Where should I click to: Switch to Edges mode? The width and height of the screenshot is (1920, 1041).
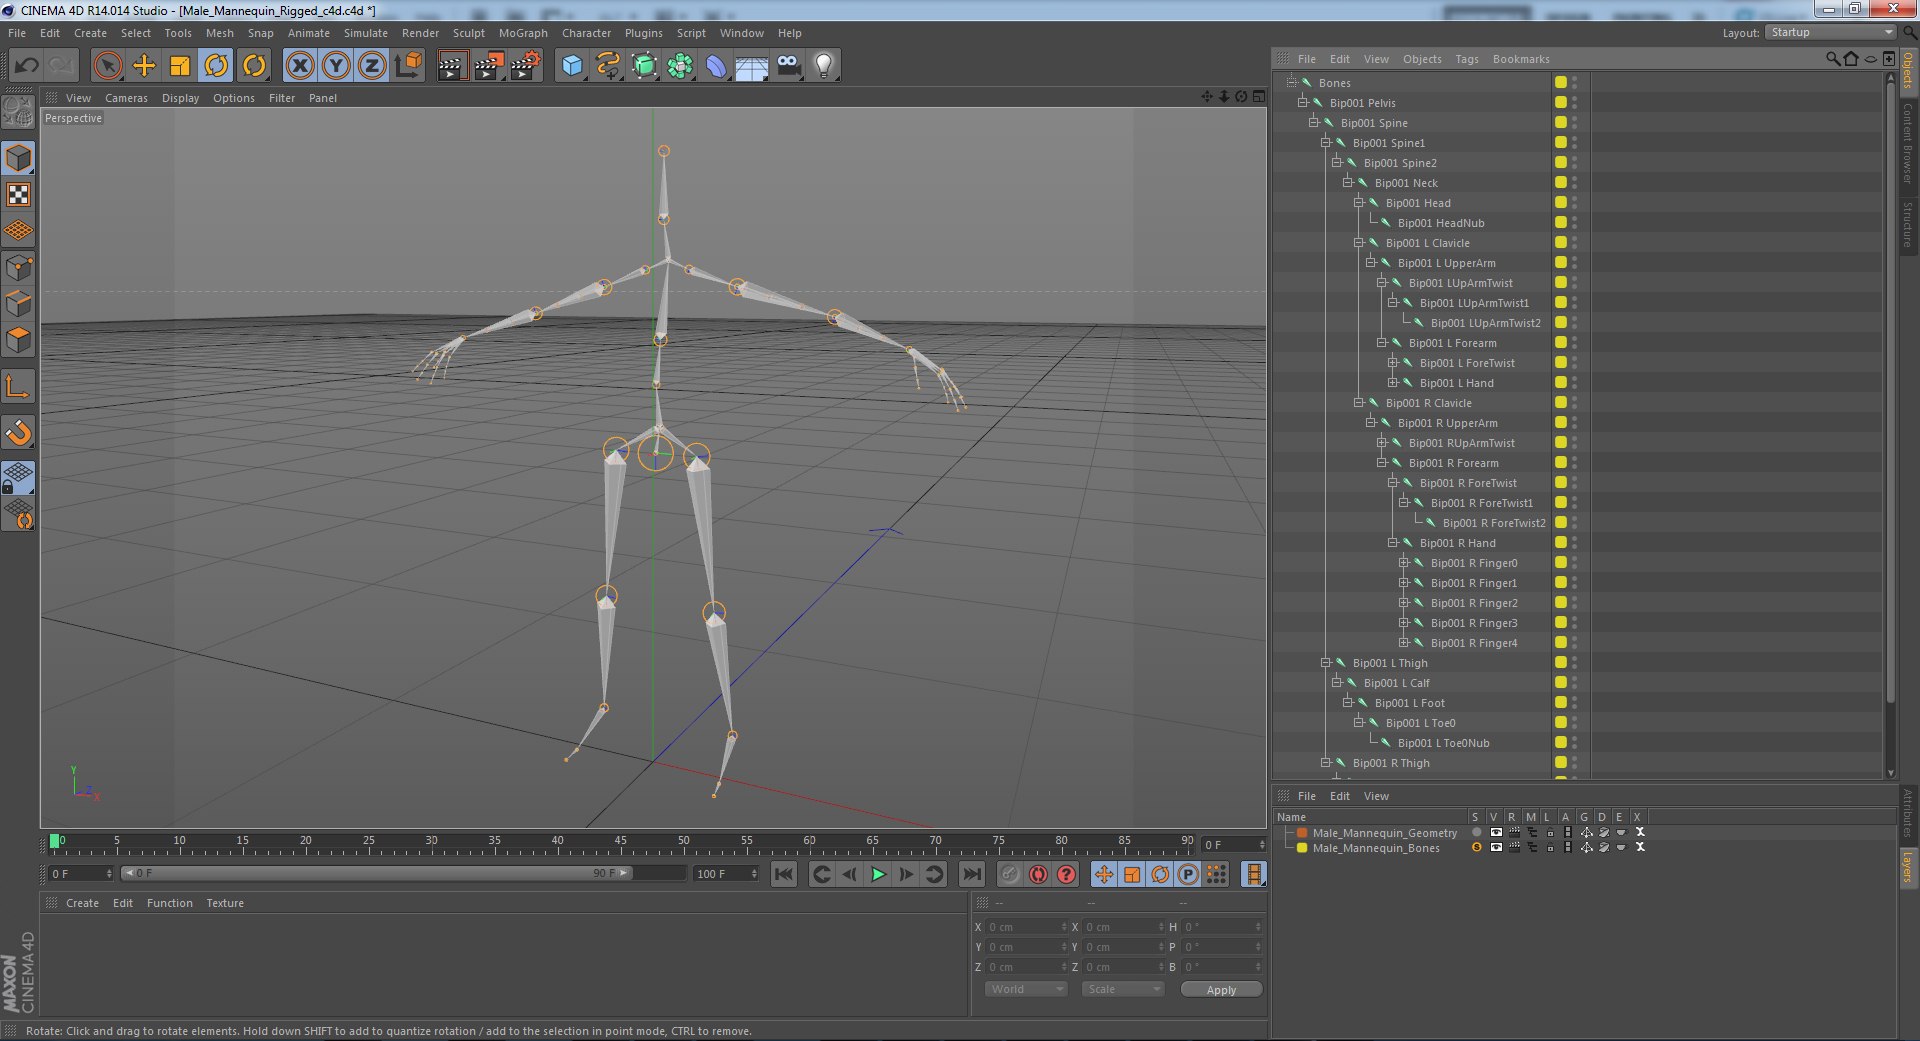(18, 304)
